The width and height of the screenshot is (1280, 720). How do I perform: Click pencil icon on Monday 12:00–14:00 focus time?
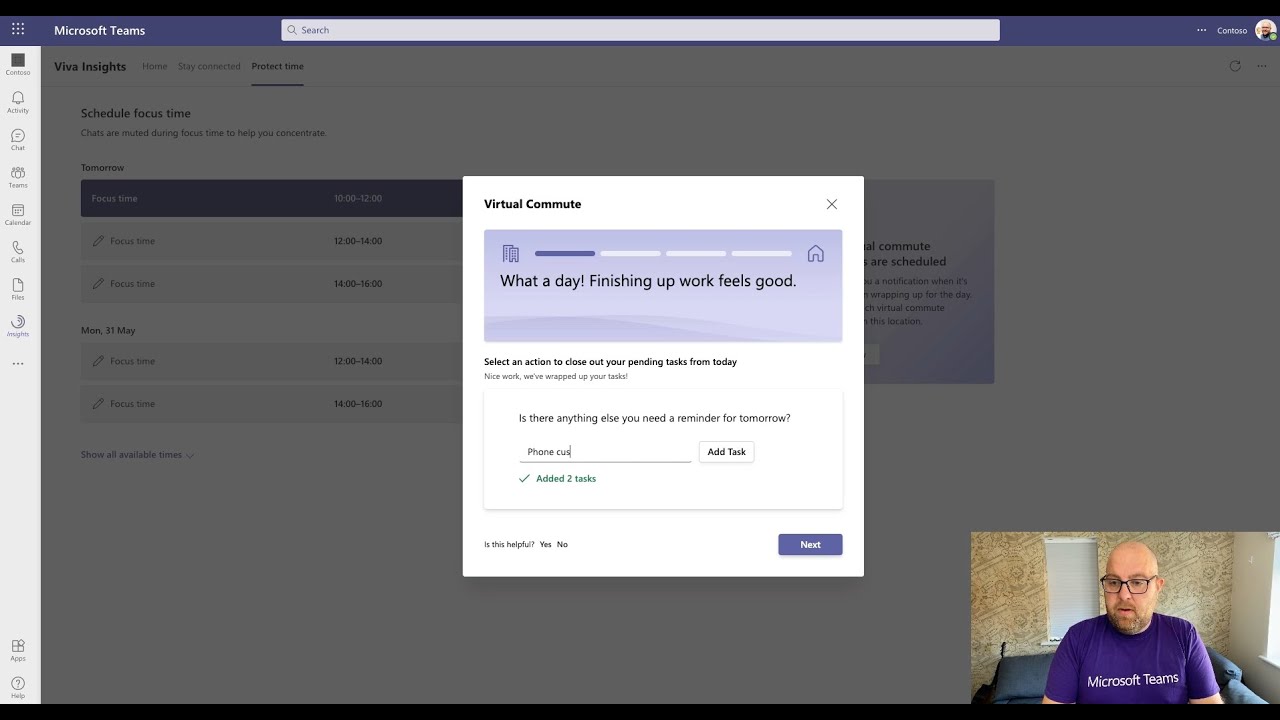98,361
